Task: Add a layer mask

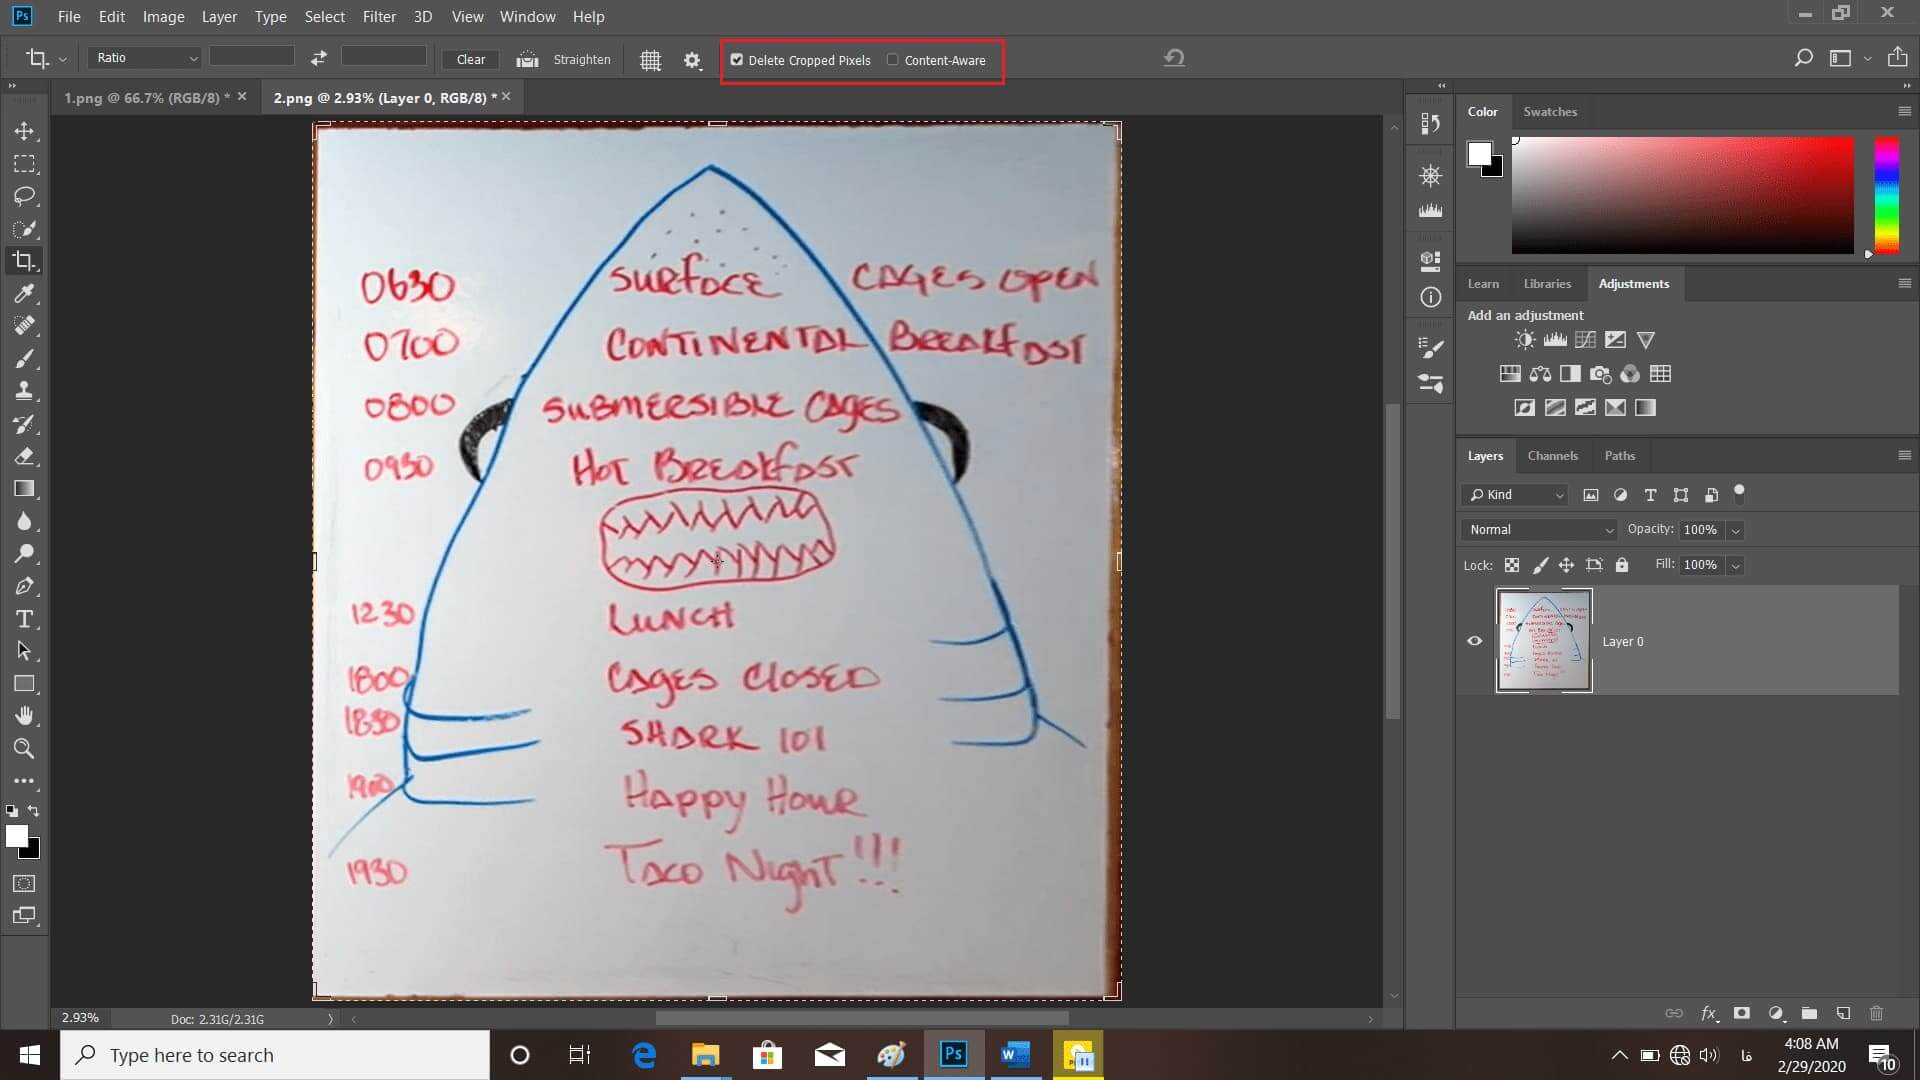Action: (x=1741, y=1013)
